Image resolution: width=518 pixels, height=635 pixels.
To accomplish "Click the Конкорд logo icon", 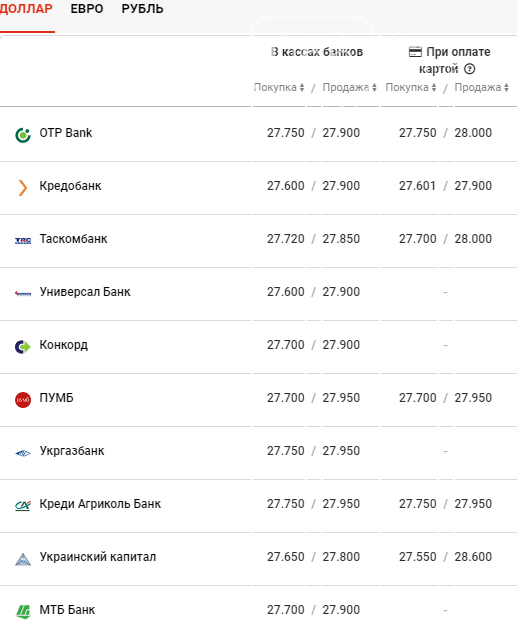I will point(23,347).
